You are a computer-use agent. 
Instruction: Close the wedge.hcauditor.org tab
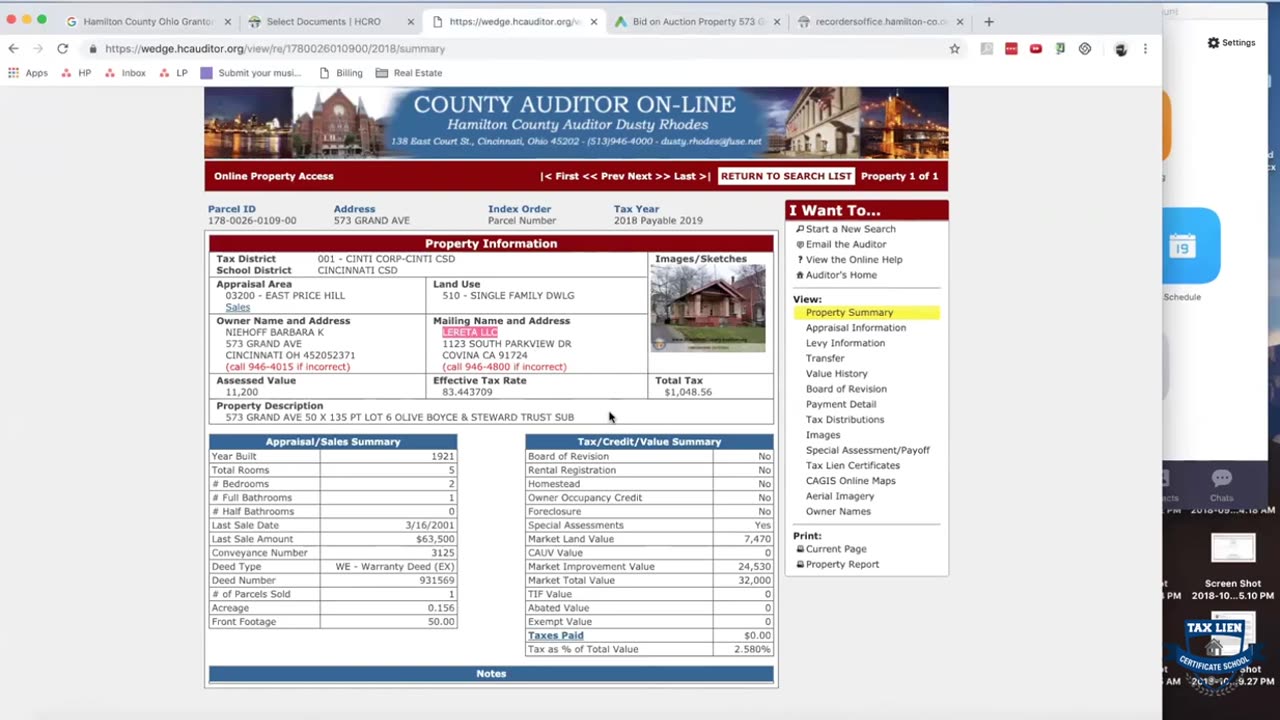(x=593, y=21)
